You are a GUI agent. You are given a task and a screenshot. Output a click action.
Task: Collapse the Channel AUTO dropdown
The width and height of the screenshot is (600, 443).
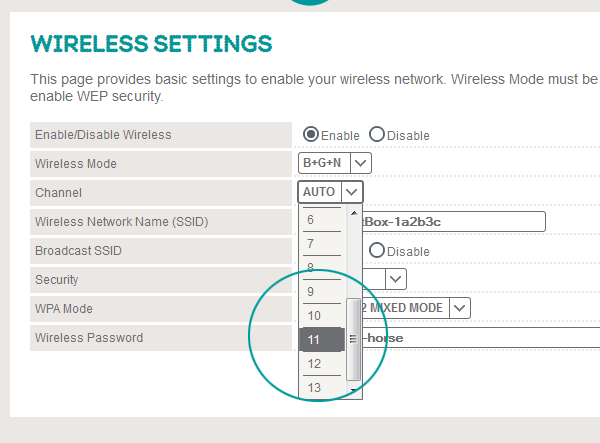[x=330, y=192]
